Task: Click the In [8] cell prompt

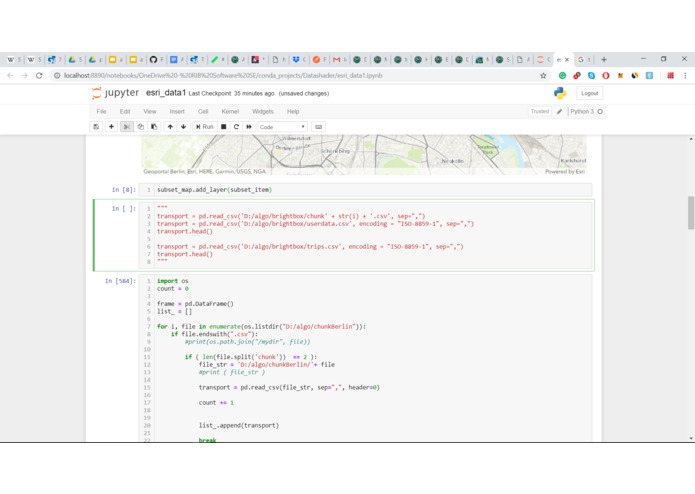Action: coord(124,190)
